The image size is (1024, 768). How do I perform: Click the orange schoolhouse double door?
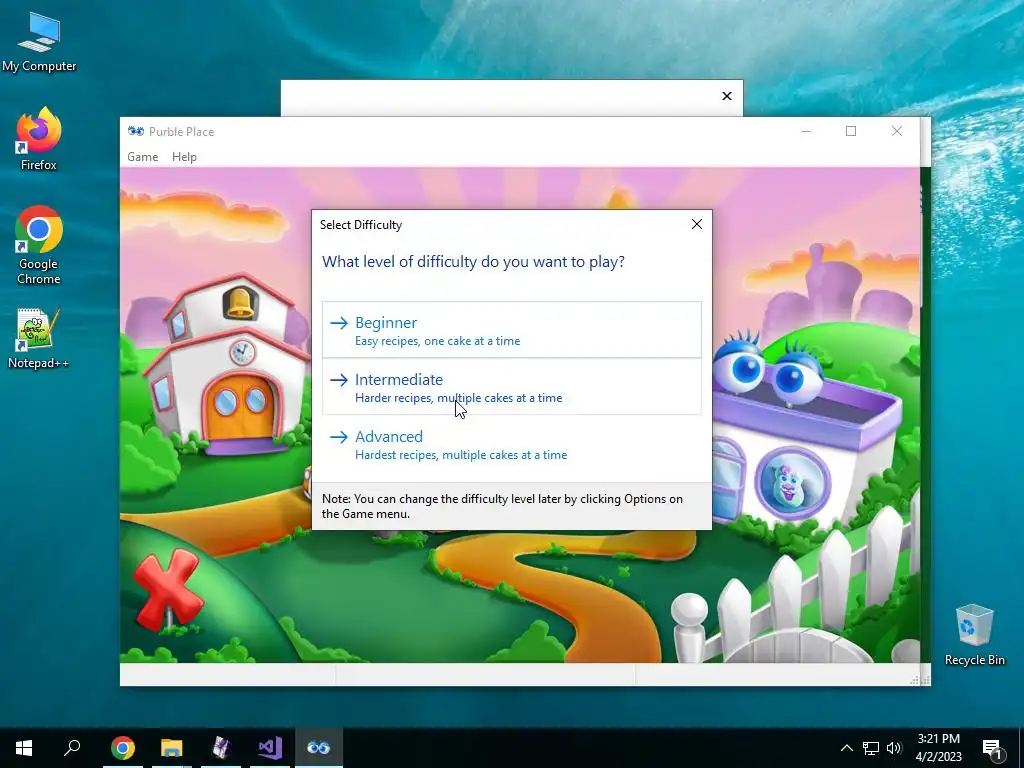(x=241, y=406)
